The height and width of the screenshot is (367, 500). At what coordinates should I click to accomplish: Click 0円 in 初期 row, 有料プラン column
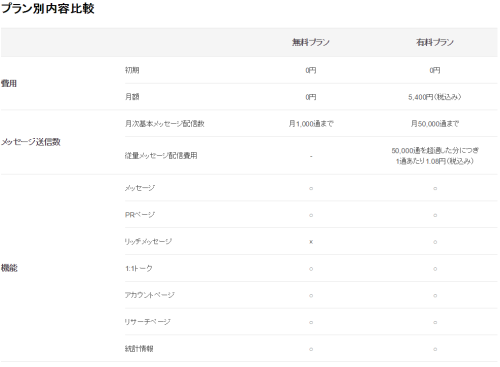pos(435,70)
